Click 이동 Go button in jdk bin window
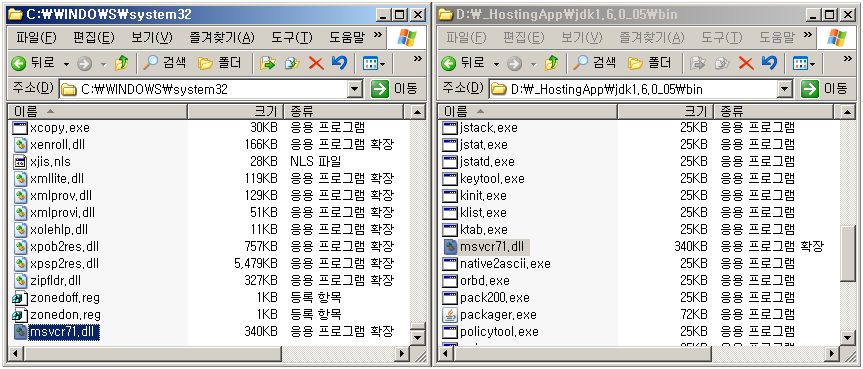Viewport: 863px width, 369px height. point(824,89)
